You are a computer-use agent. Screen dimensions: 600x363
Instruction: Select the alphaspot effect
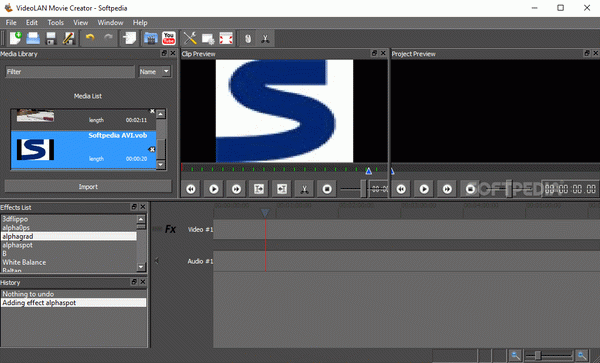pos(68,245)
